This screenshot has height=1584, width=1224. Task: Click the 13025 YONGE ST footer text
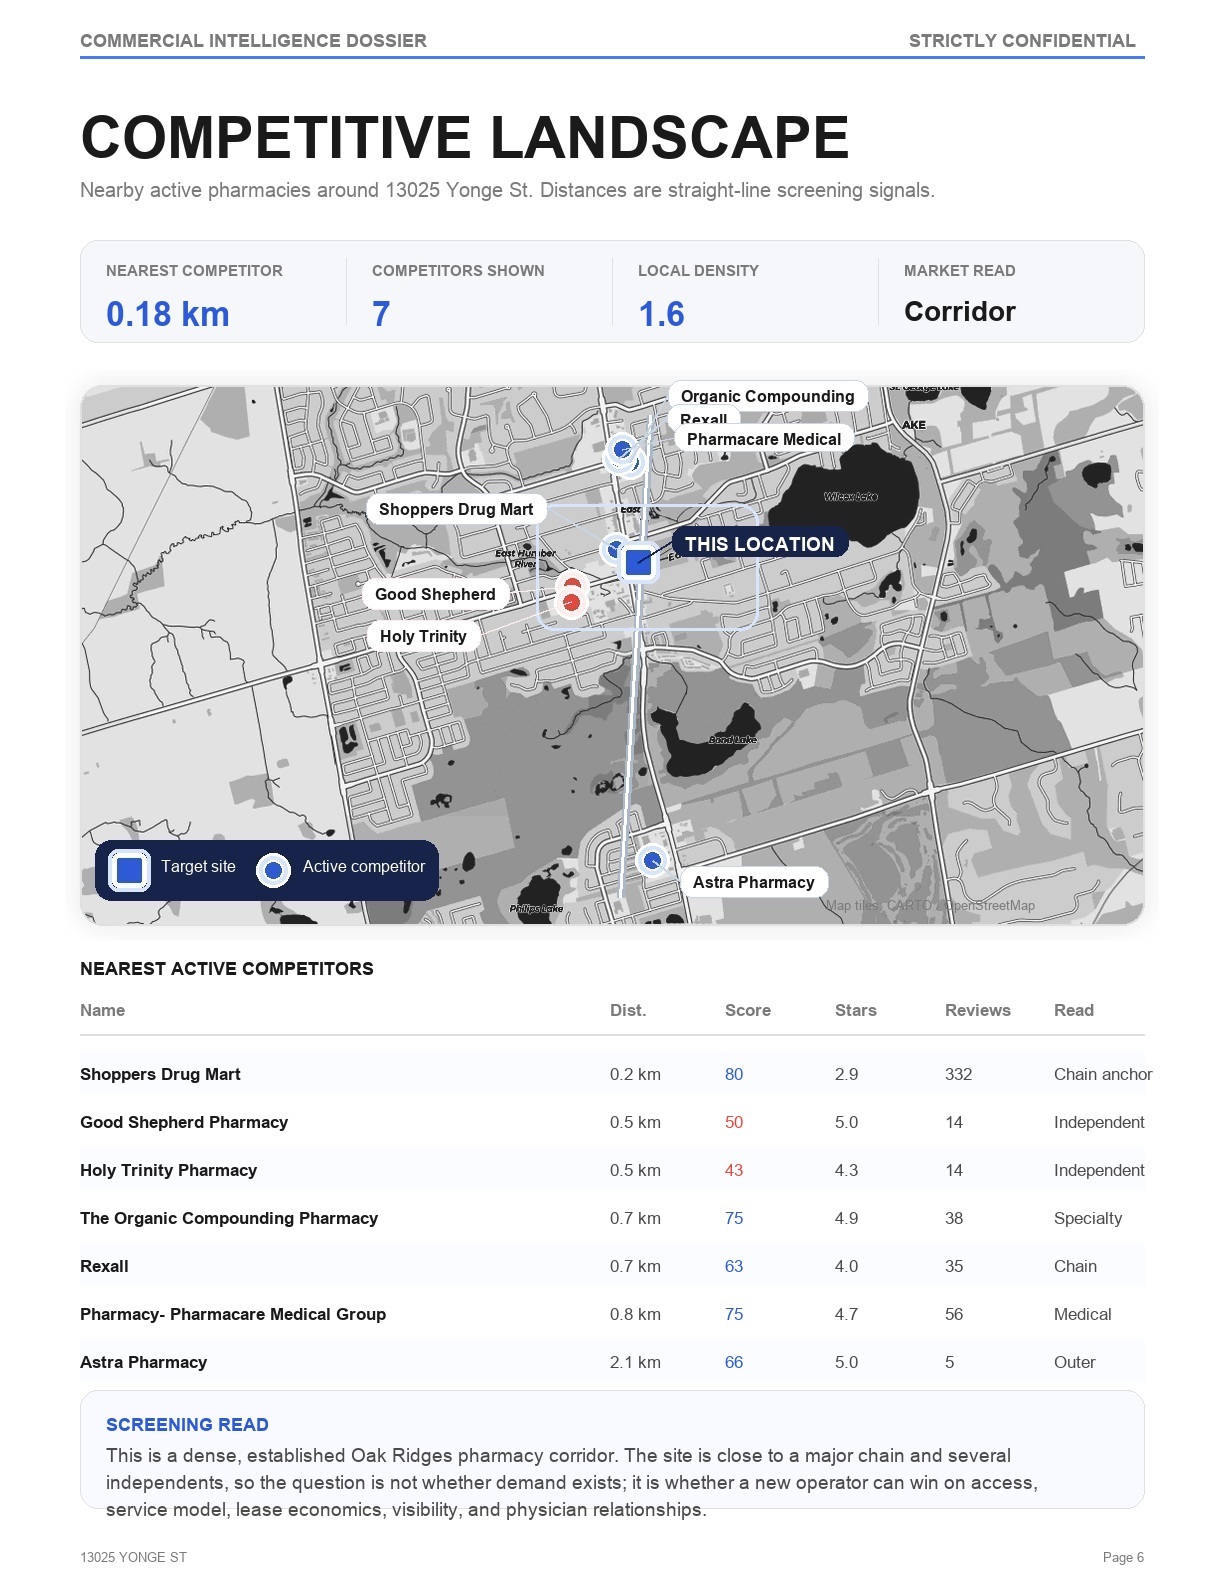point(133,1557)
